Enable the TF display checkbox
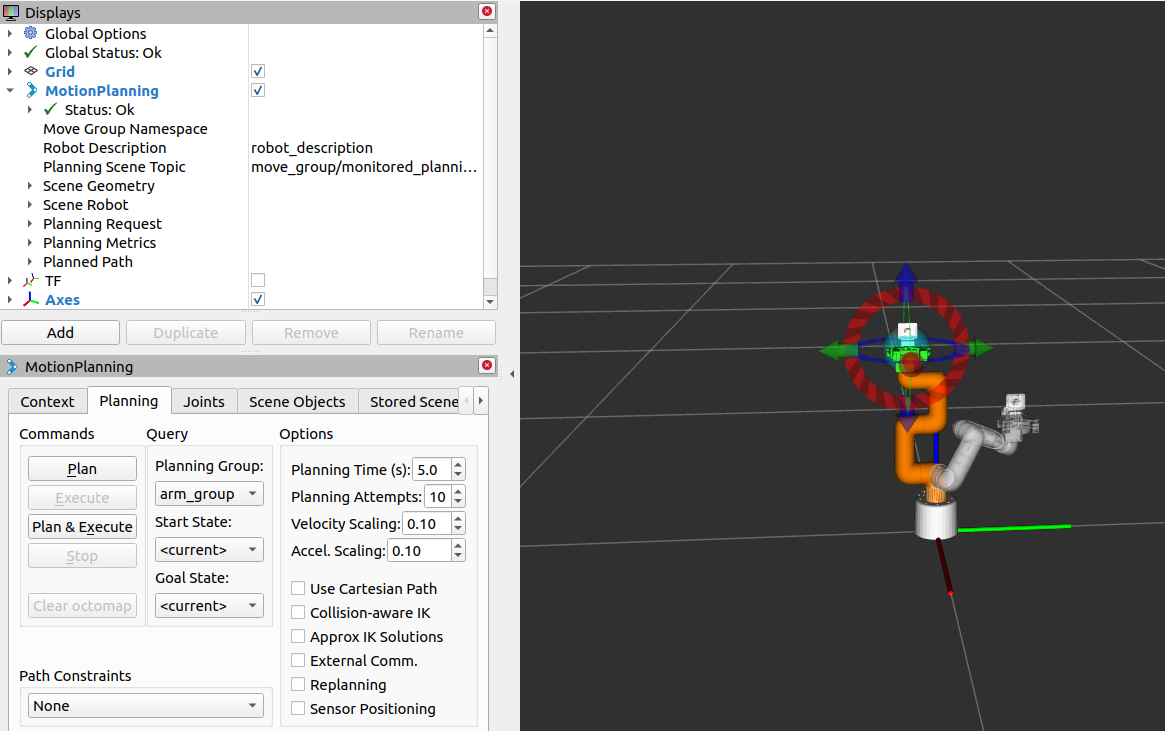The image size is (1165, 731). point(258,280)
